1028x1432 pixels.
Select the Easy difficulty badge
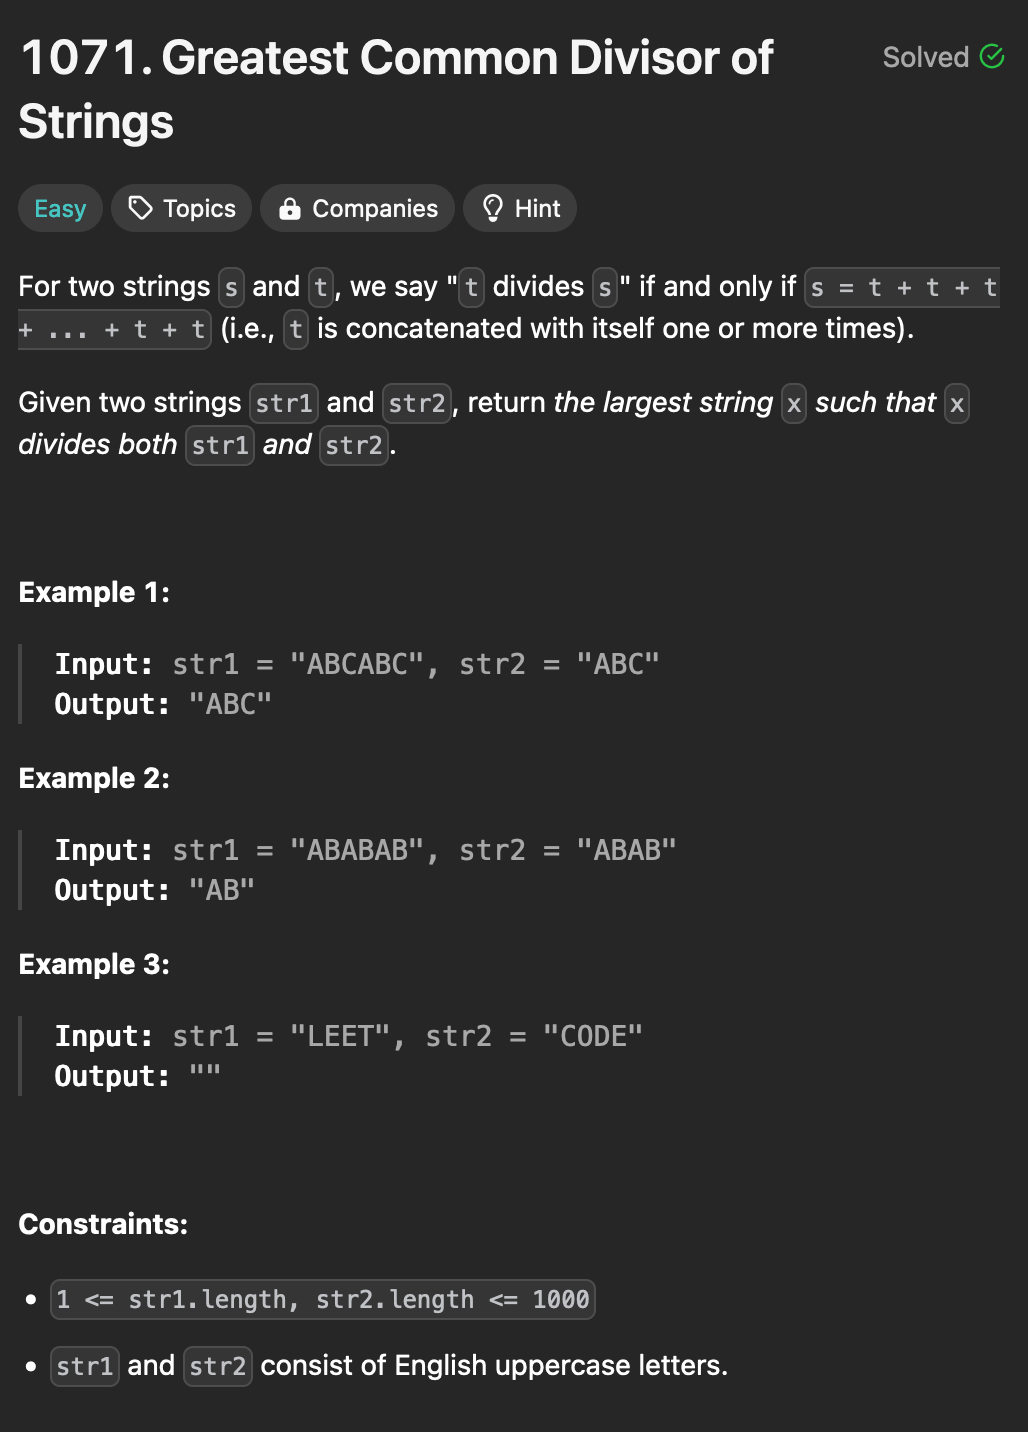60,208
